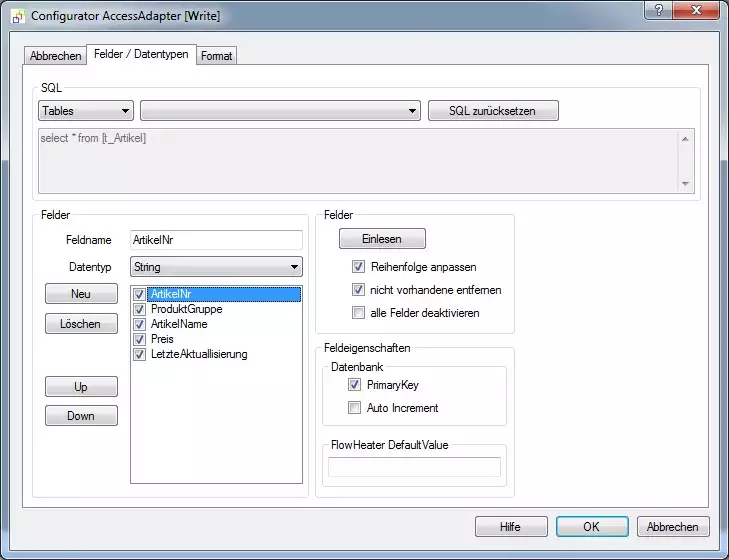Move field with the Down button
Viewport: 729px width, 560px height.
[x=81, y=416]
